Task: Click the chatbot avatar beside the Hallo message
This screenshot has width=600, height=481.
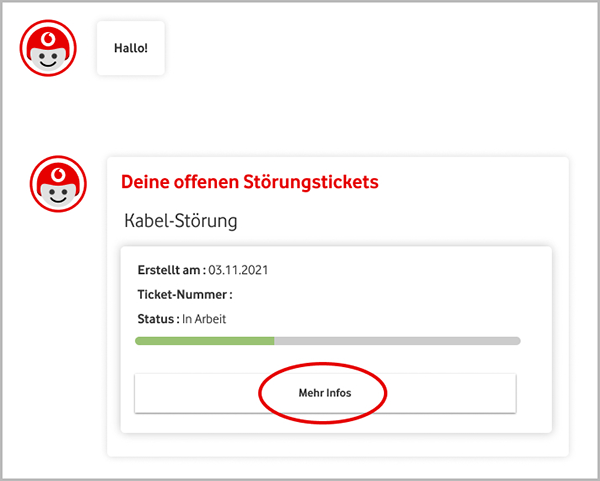Action: pyautogui.click(x=48, y=46)
